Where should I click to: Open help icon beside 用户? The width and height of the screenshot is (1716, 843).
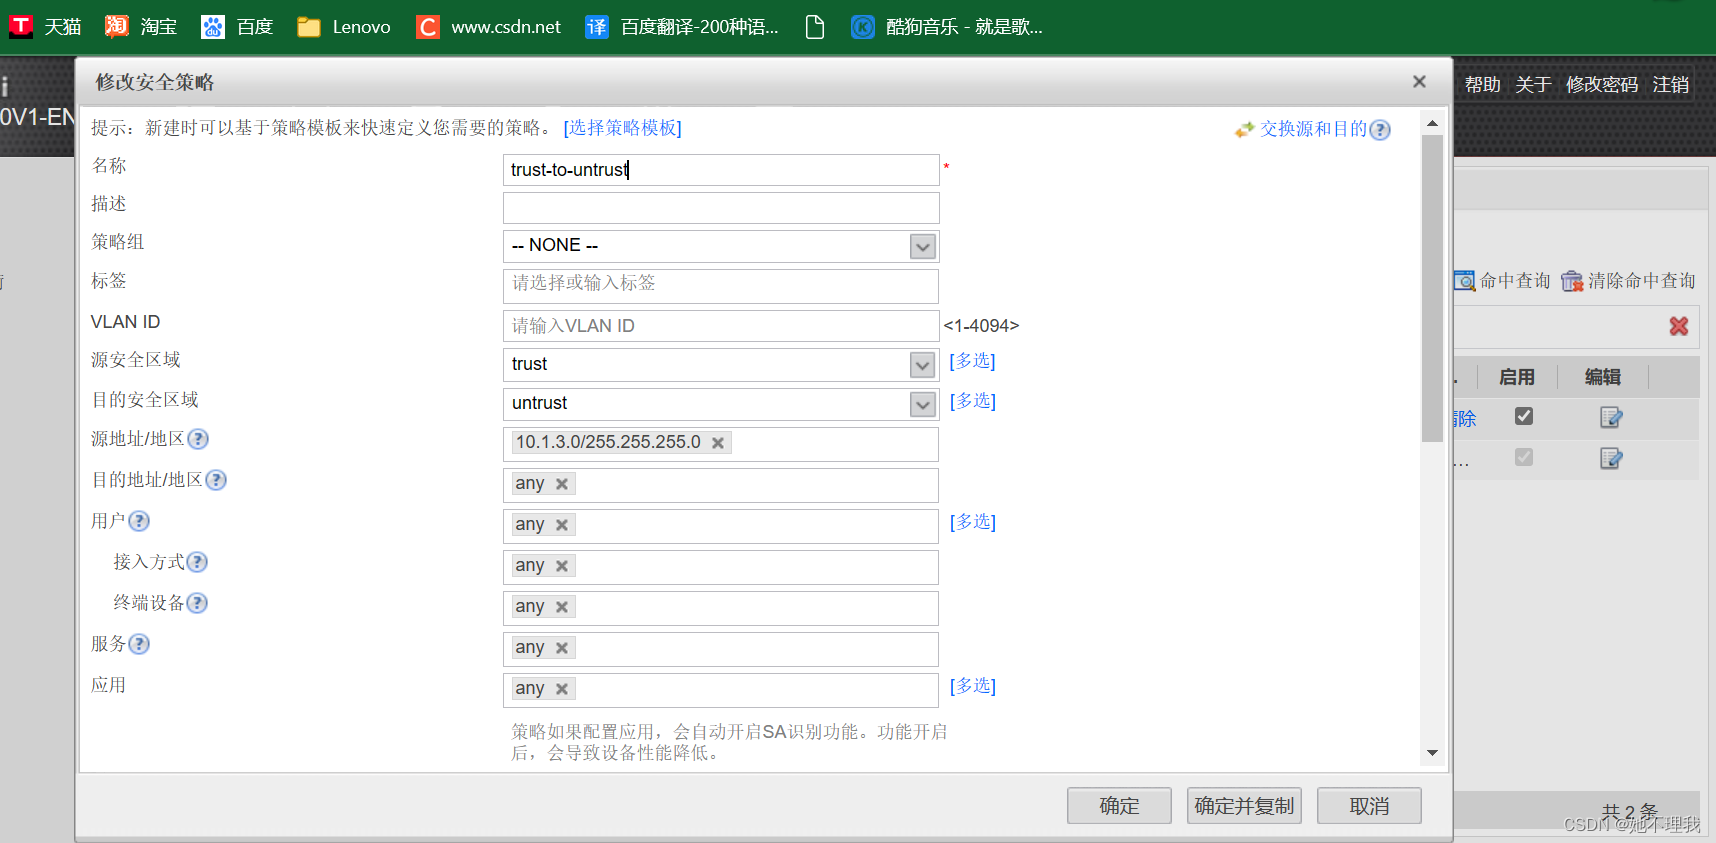[139, 521]
